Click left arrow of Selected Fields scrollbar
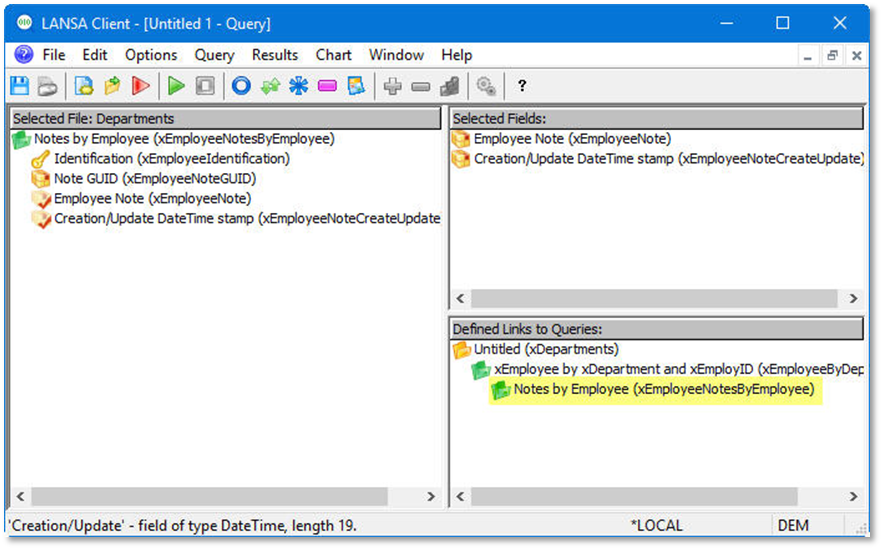Screen dimensions: 882x549 pyautogui.click(x=461, y=299)
